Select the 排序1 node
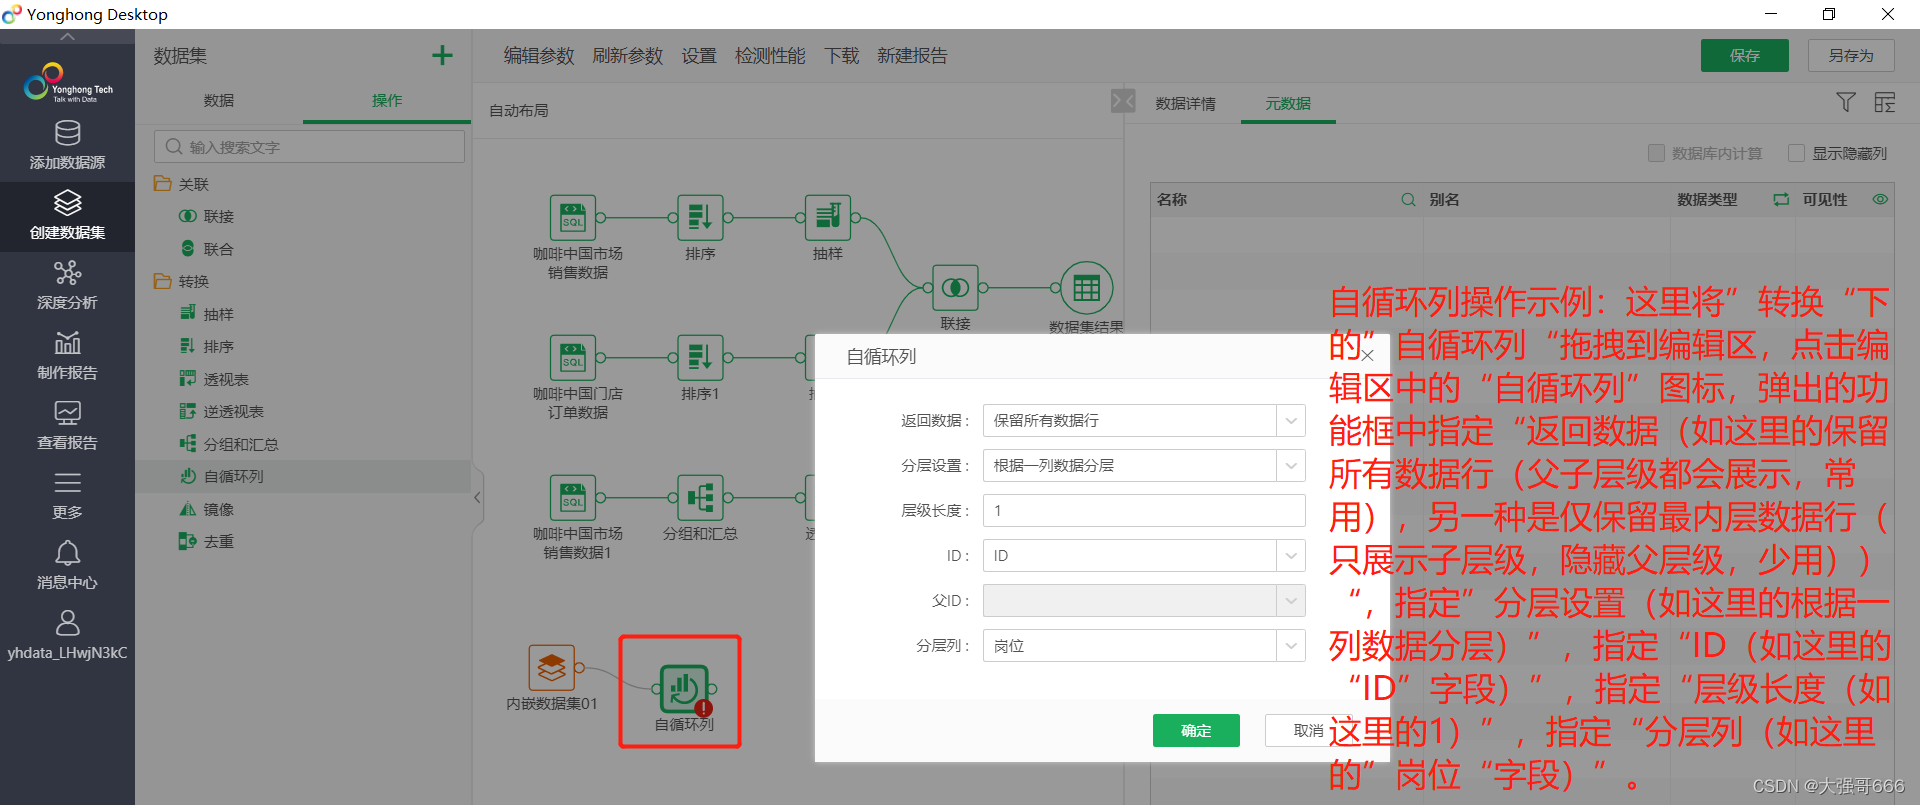This screenshot has height=805, width=1920. pos(700,357)
